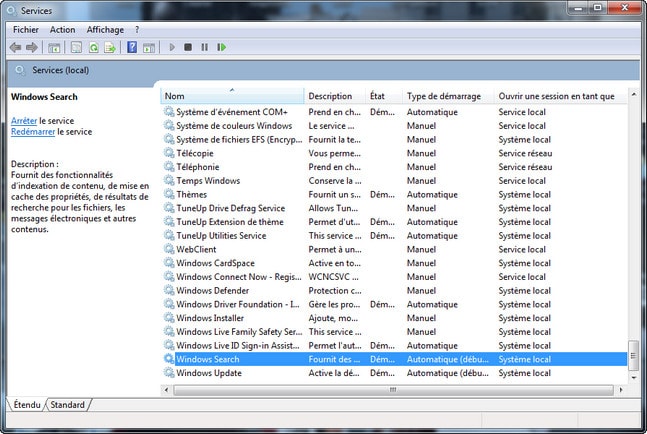
Task: Open the Action menu
Action: pos(62,30)
